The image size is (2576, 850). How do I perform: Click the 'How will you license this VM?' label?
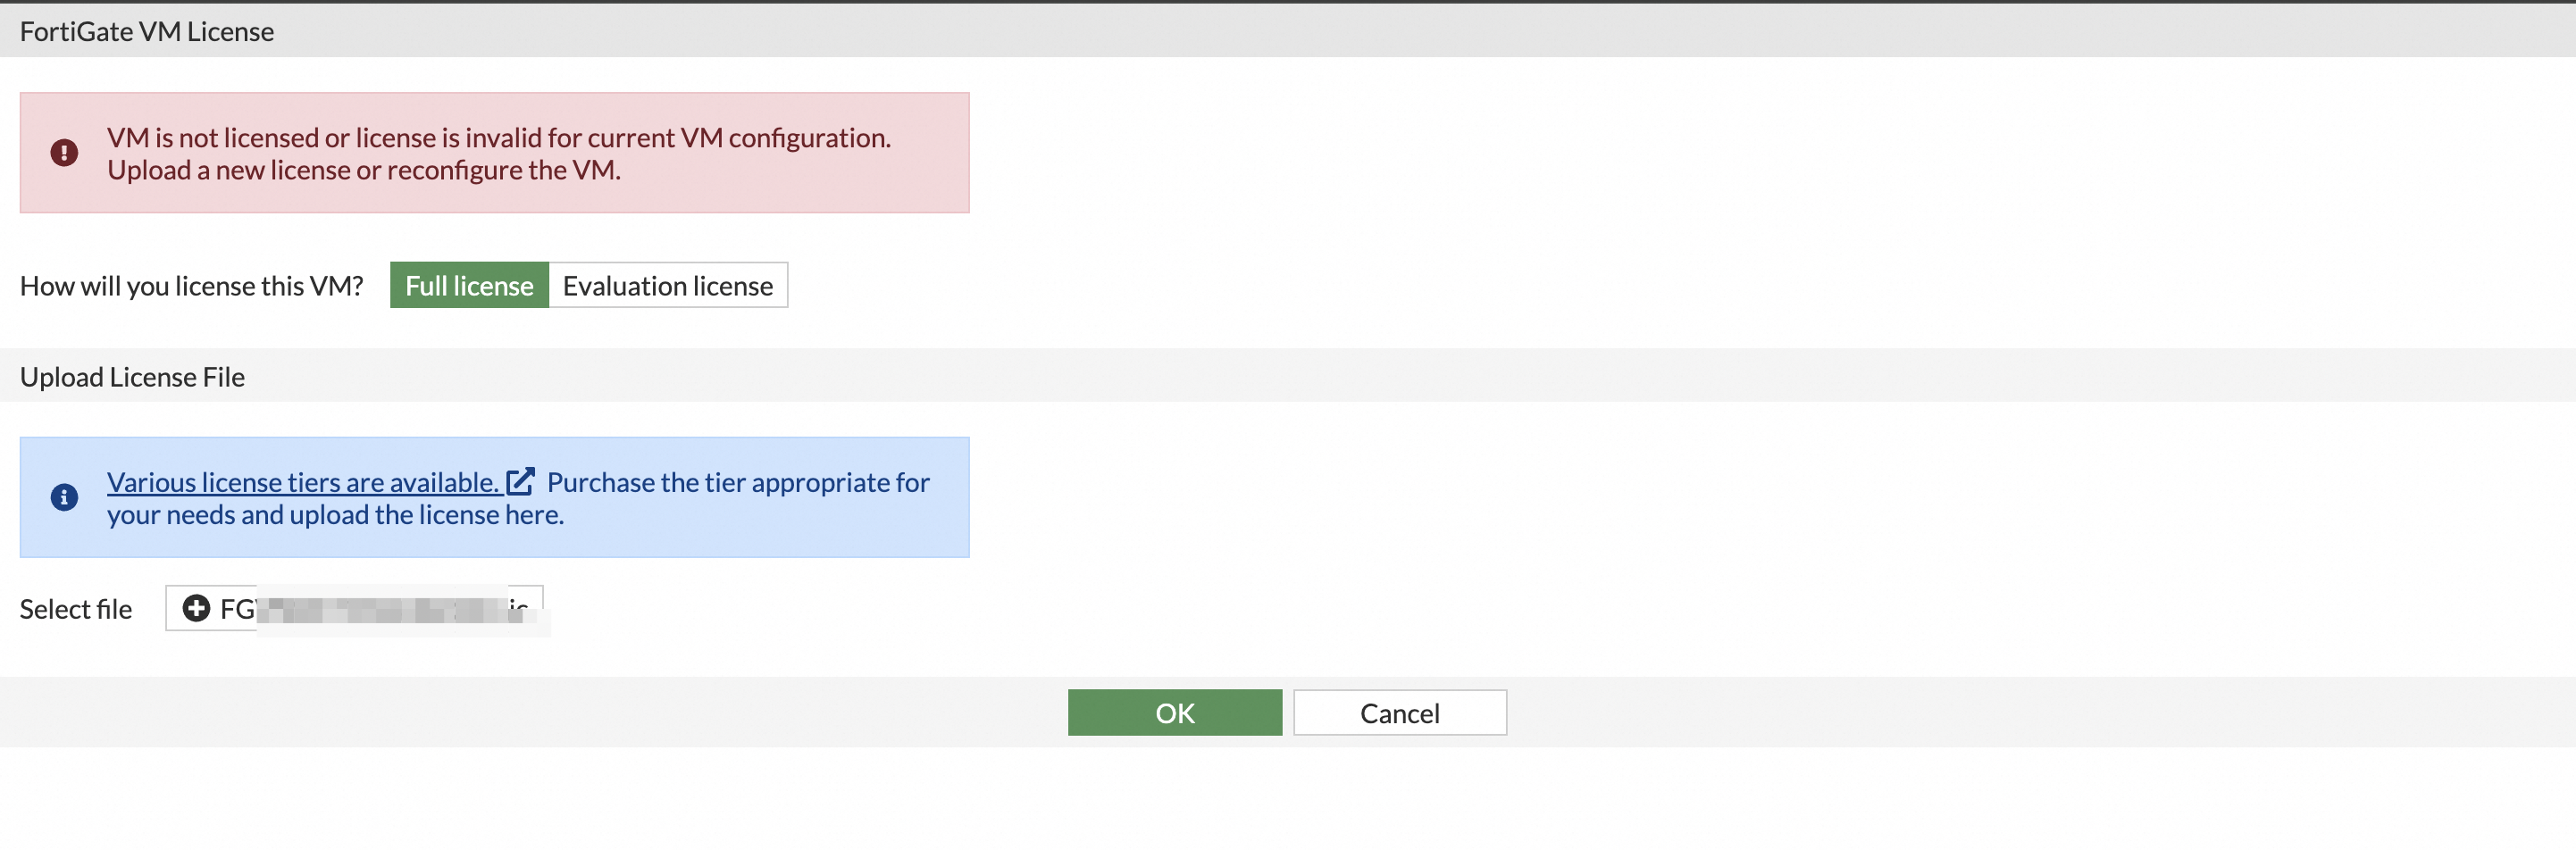pyautogui.click(x=191, y=286)
